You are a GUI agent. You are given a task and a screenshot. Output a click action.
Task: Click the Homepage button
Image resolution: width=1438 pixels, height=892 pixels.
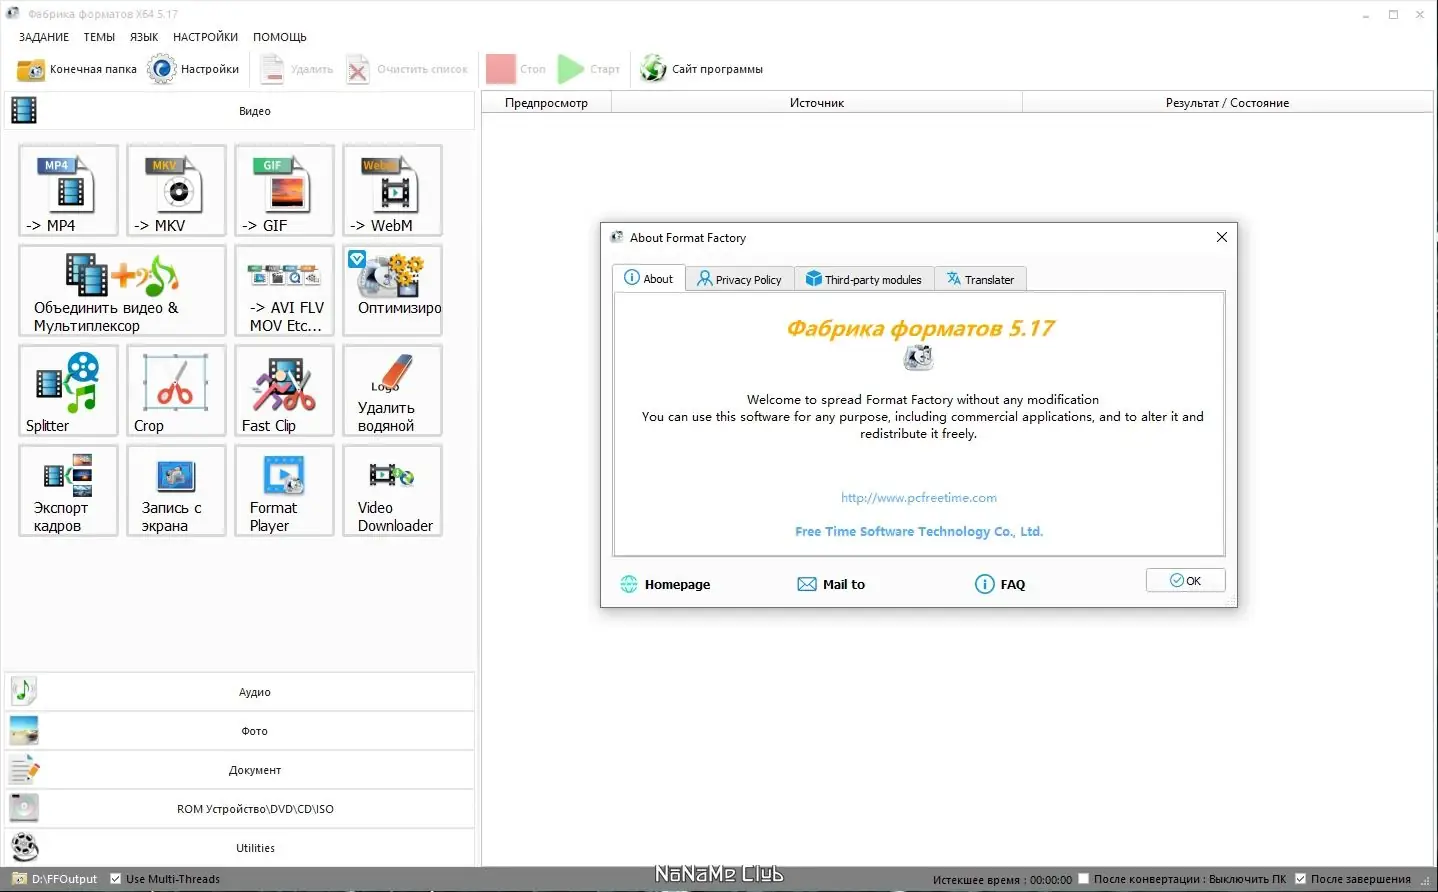coord(665,584)
